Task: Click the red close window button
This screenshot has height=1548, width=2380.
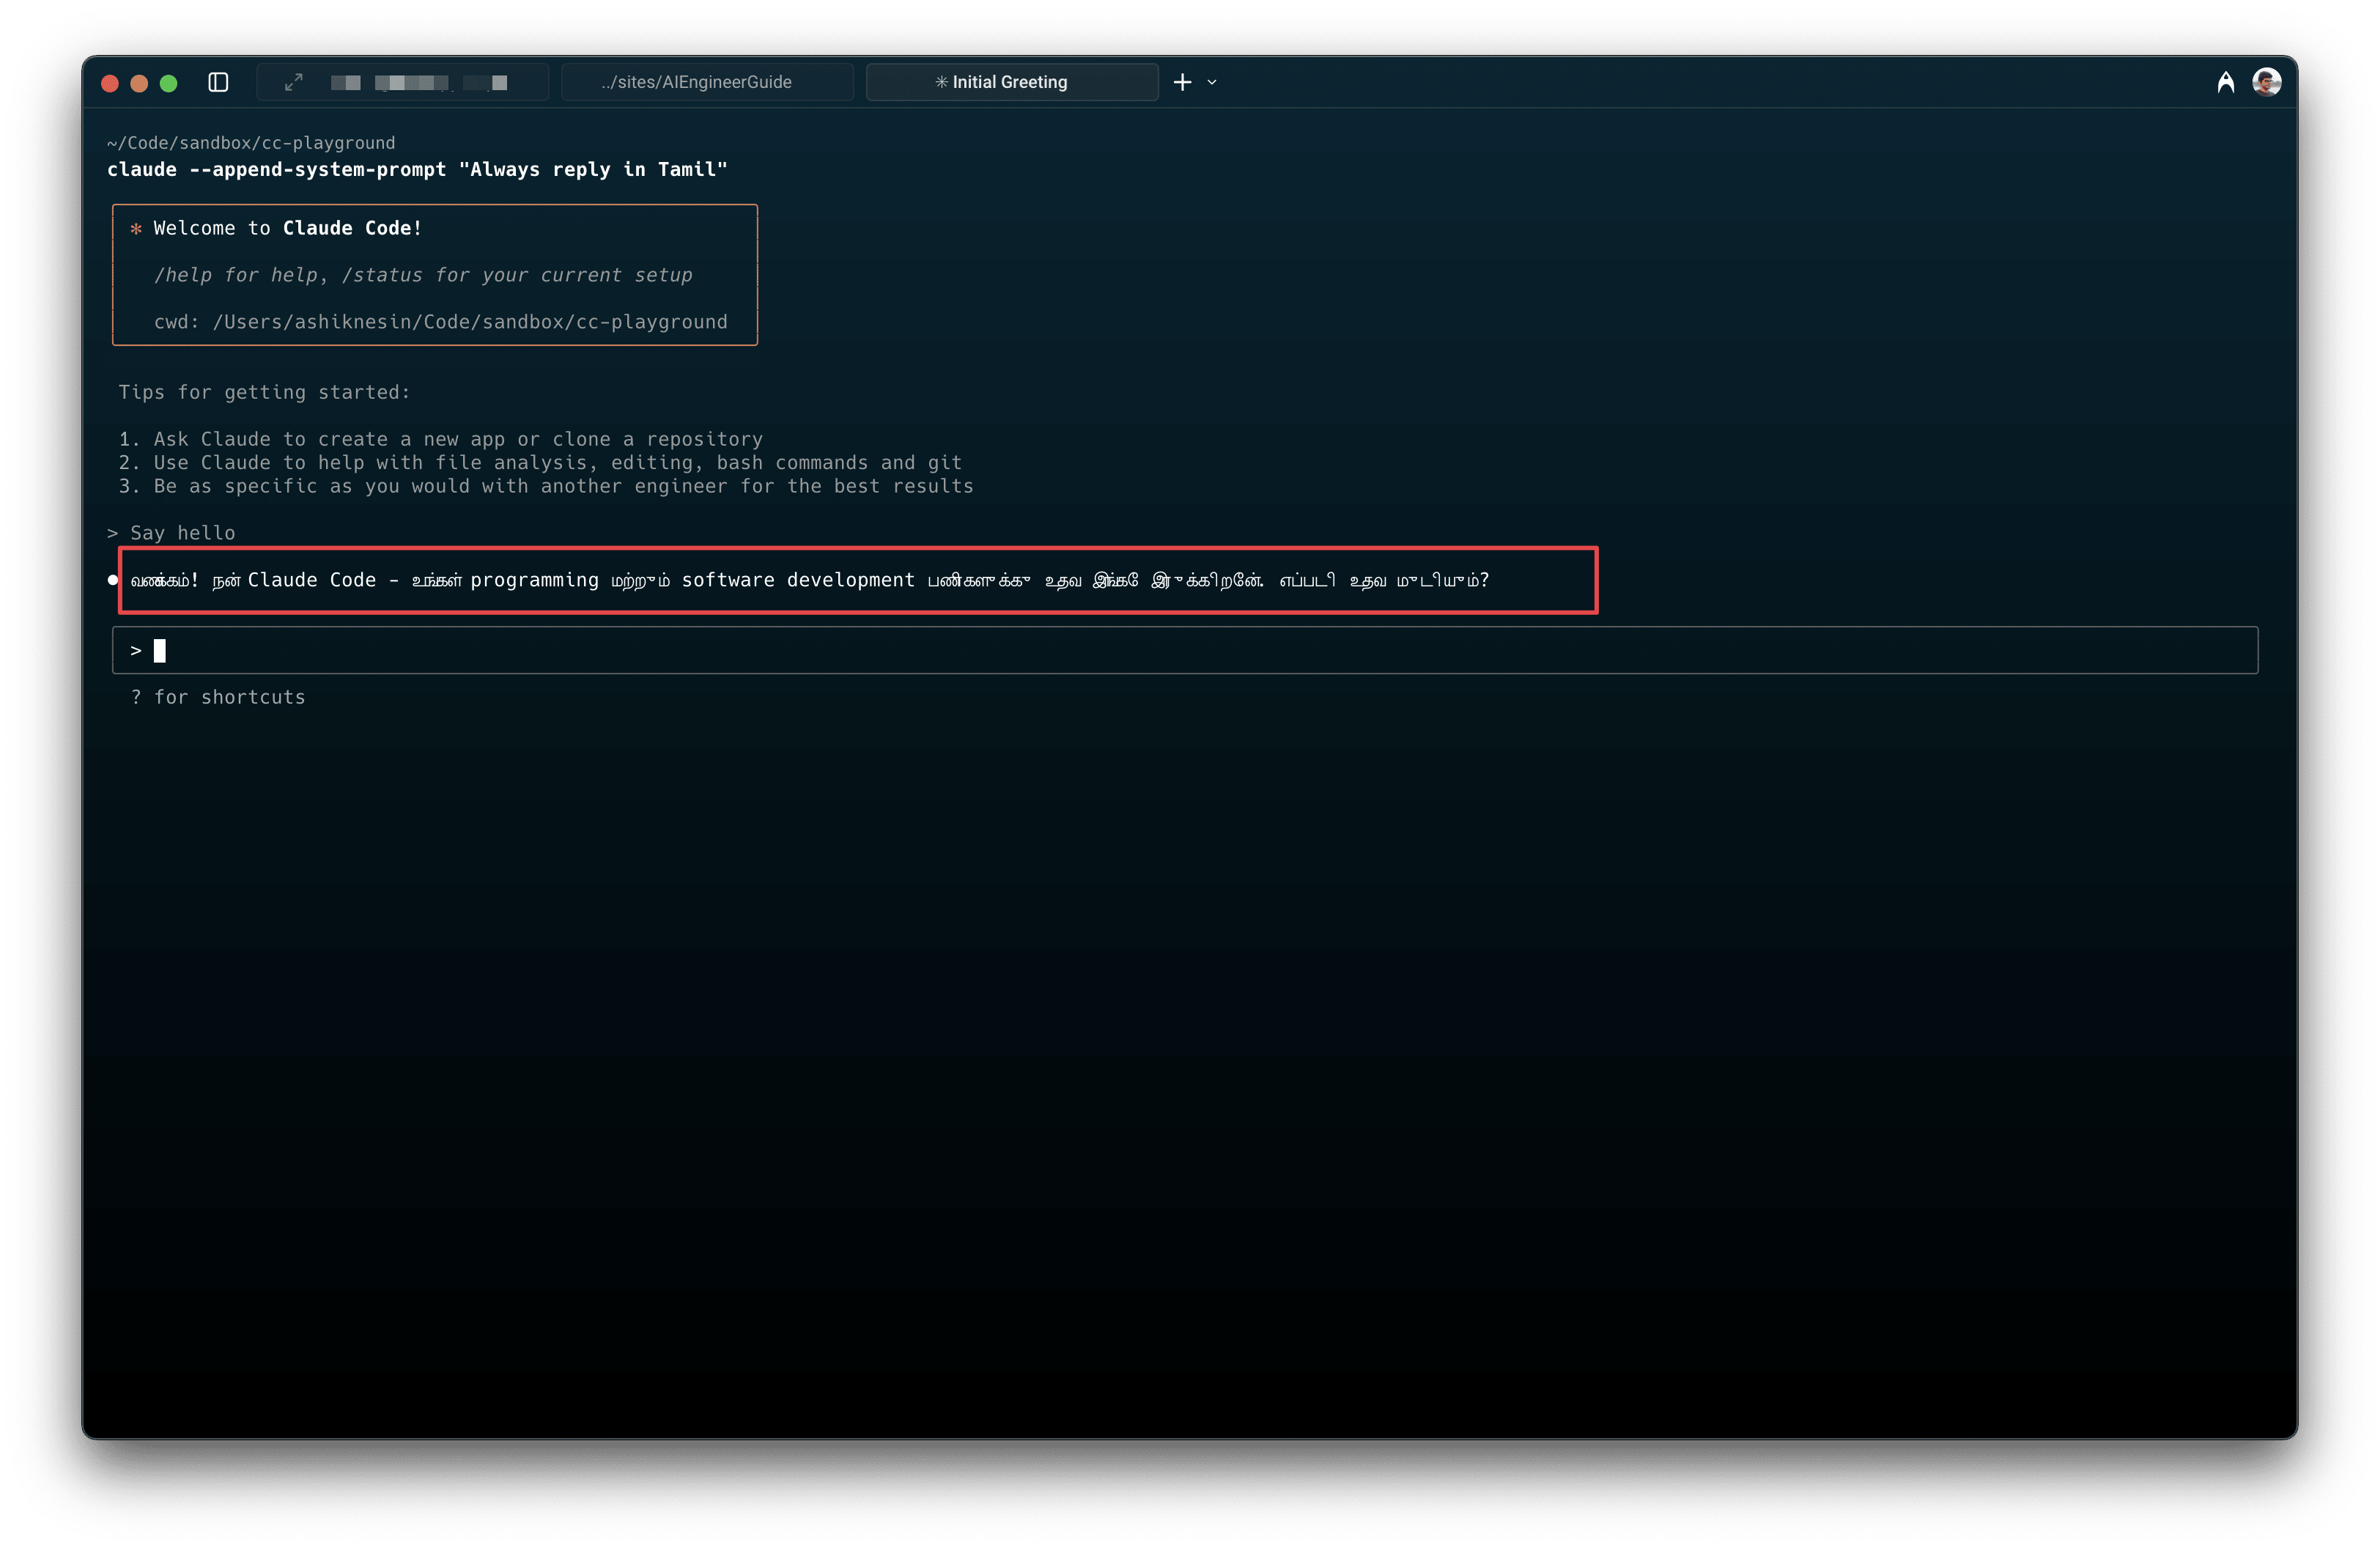Action: (110, 83)
